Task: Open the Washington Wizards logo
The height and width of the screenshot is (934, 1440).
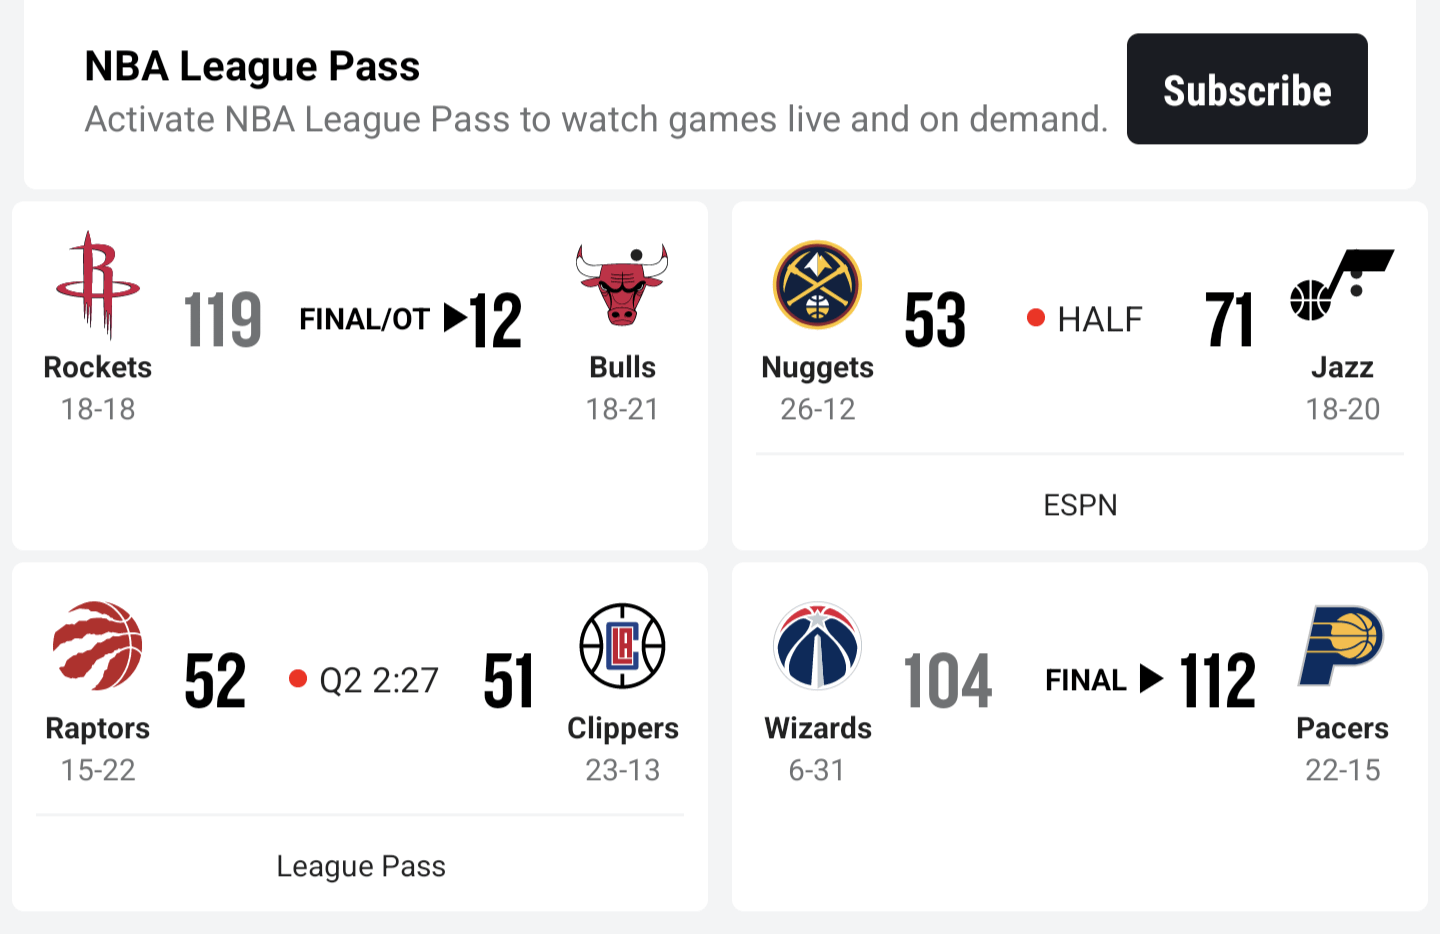Action: pos(817,645)
